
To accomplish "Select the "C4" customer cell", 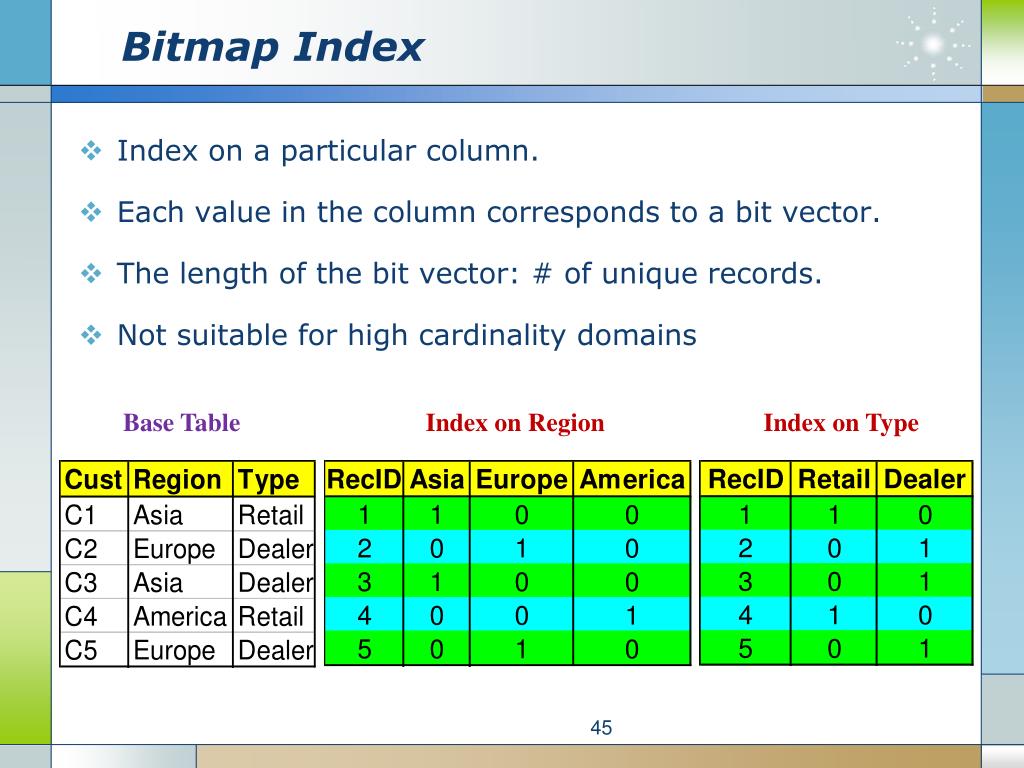I will (x=94, y=616).
